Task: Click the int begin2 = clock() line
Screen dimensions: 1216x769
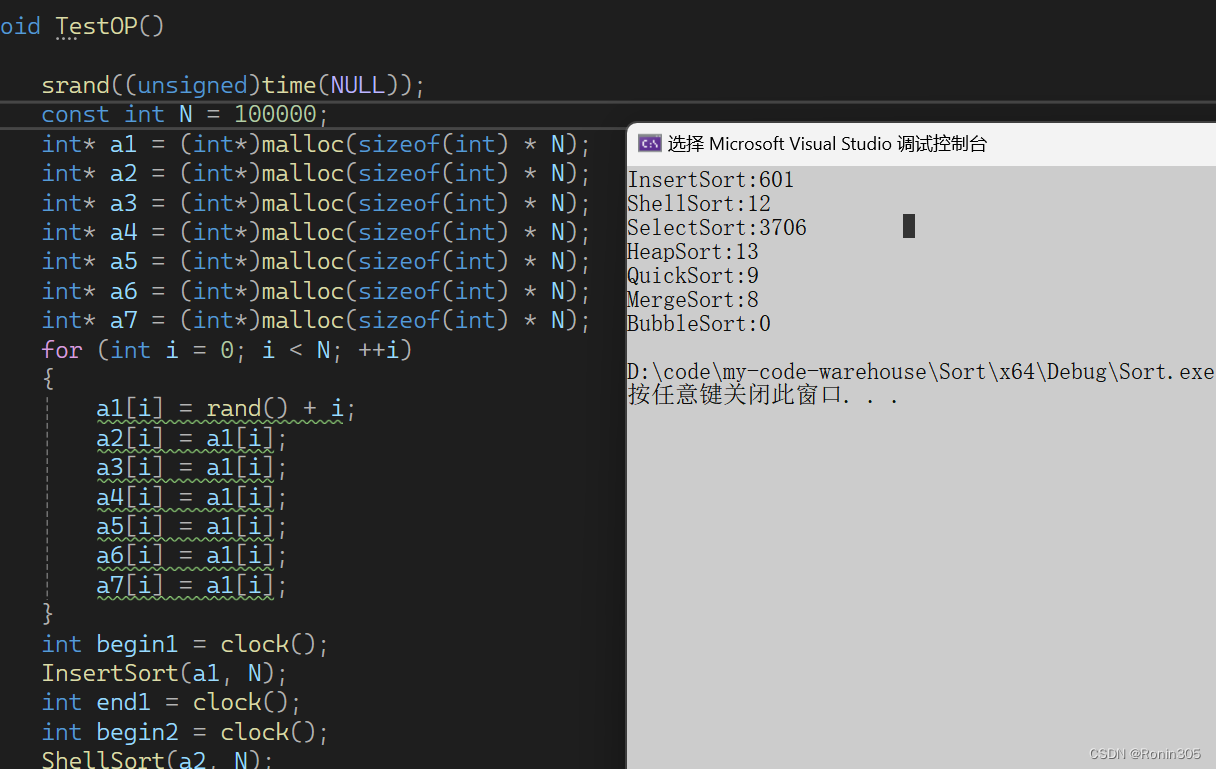Action: tap(185, 732)
